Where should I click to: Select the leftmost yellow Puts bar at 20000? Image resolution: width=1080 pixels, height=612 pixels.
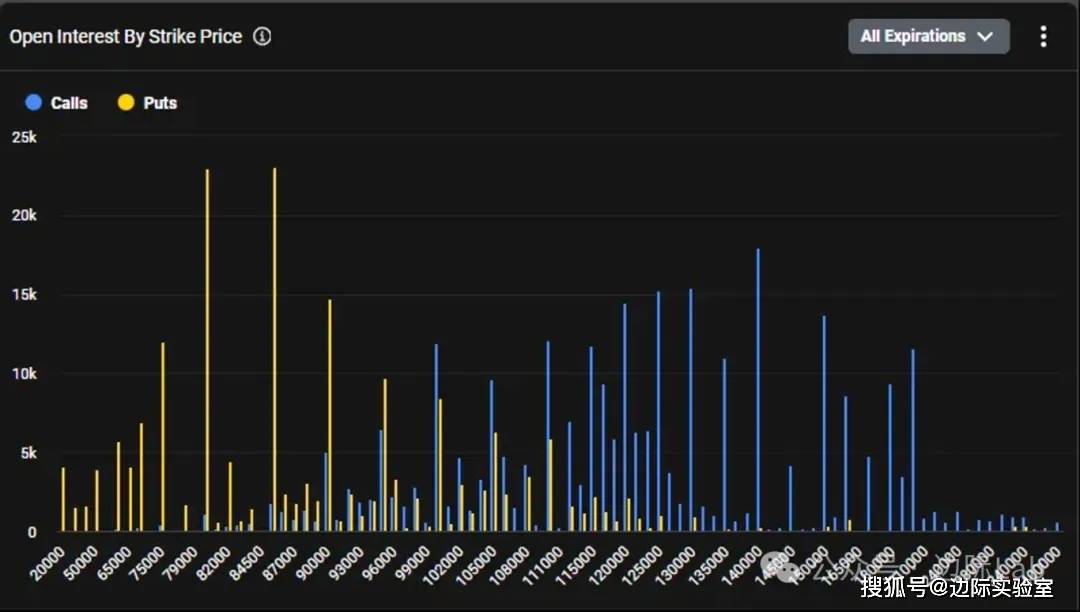(x=63, y=498)
